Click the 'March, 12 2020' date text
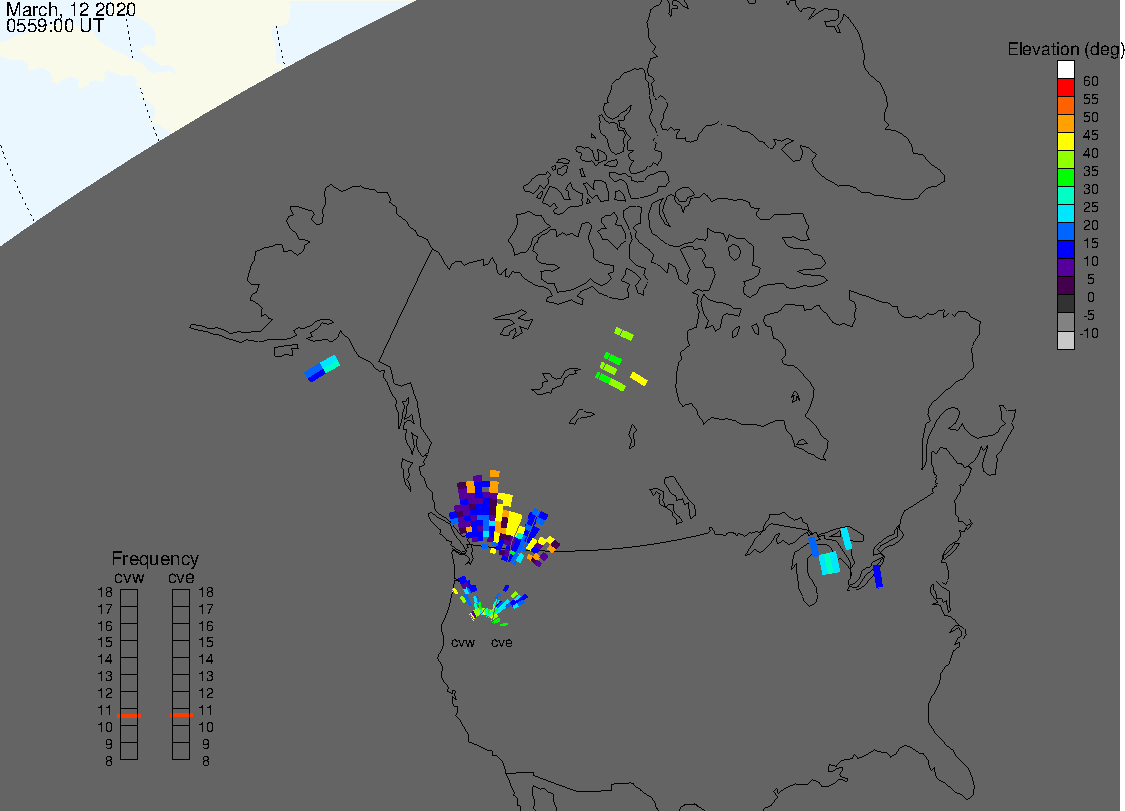The width and height of the screenshot is (1125, 811). (70, 9)
